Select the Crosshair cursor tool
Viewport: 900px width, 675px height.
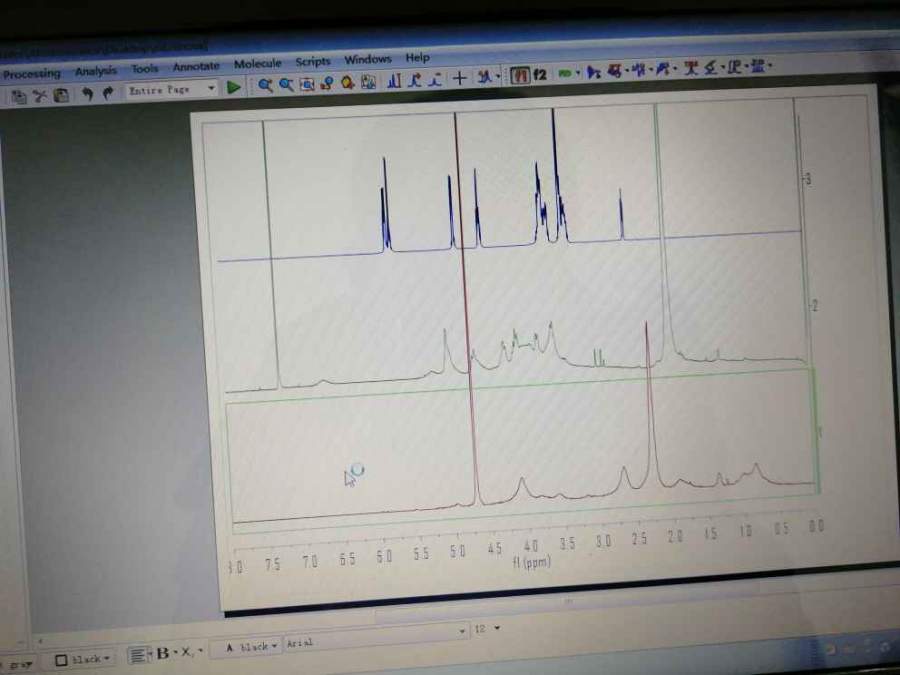click(460, 78)
